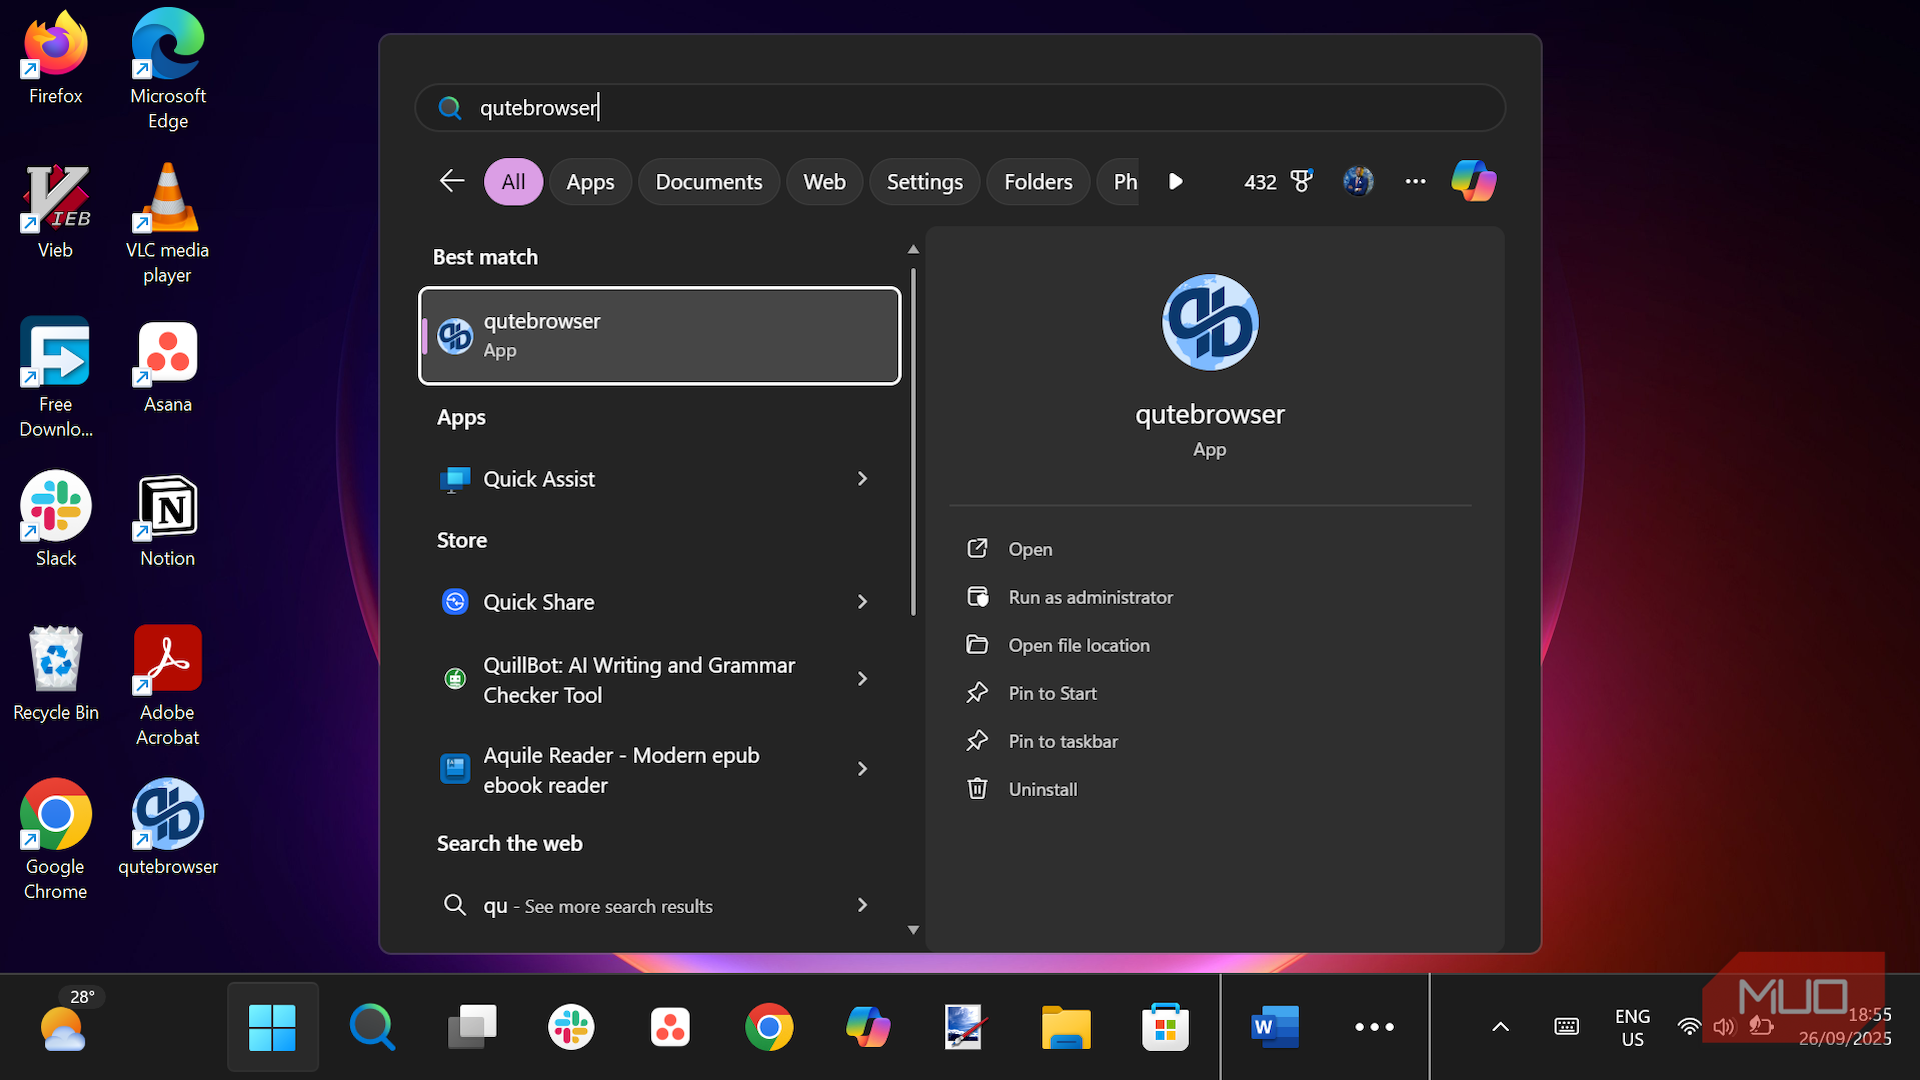The image size is (1920, 1080).
Task: Open the Google Chrome desktop shortcut
Action: pyautogui.click(x=56, y=839)
